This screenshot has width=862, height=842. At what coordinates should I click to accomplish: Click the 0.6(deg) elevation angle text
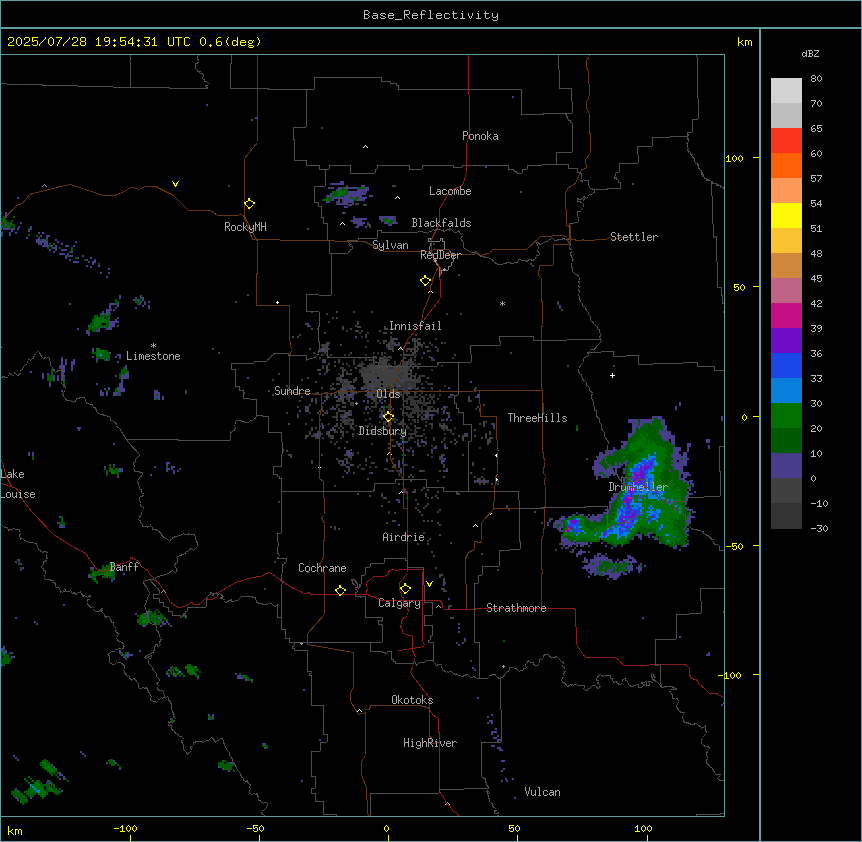[x=230, y=42]
